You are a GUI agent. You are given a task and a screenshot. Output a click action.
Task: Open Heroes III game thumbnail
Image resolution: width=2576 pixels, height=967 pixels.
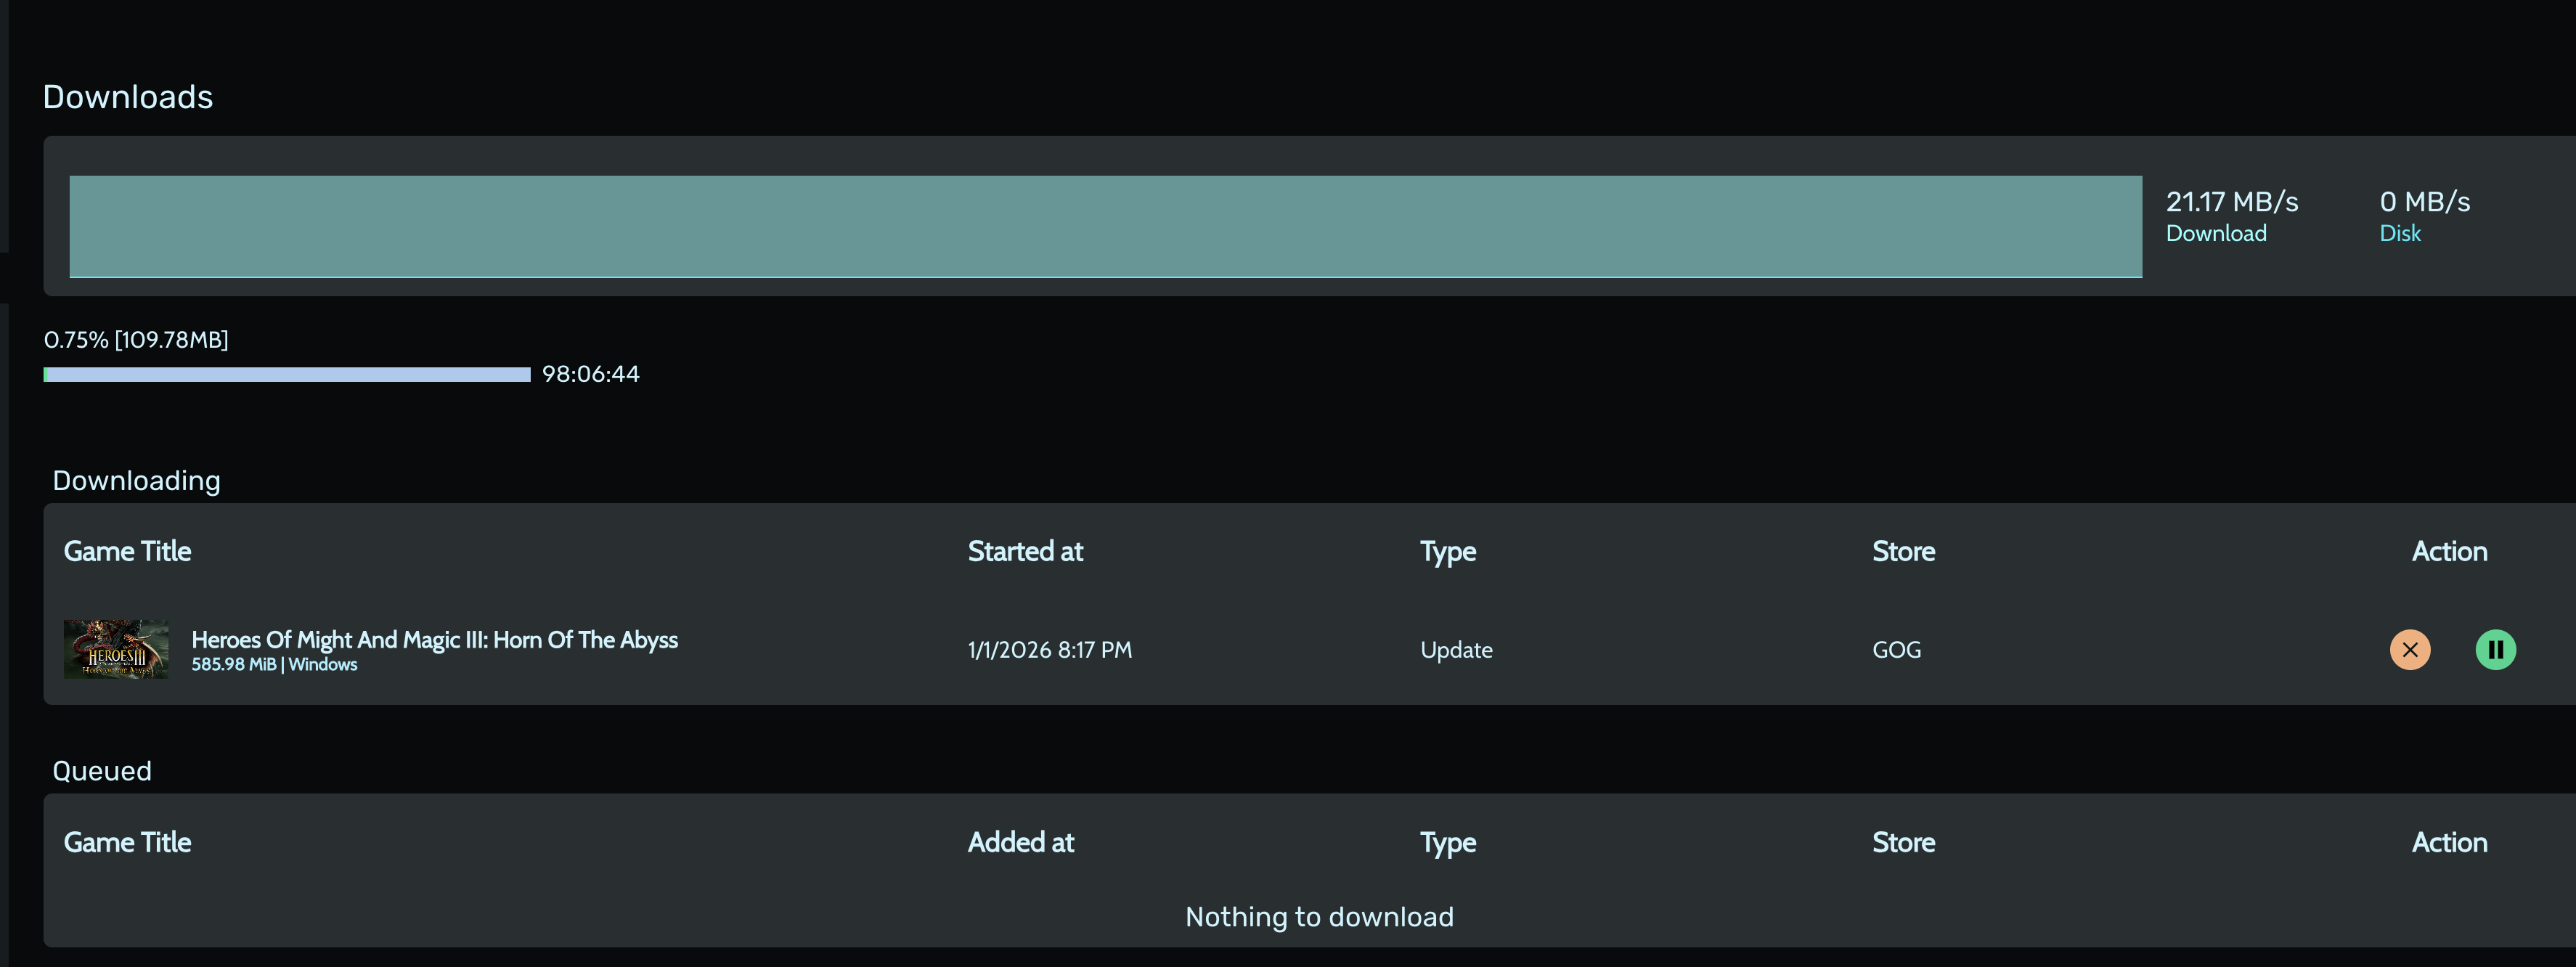click(x=116, y=649)
